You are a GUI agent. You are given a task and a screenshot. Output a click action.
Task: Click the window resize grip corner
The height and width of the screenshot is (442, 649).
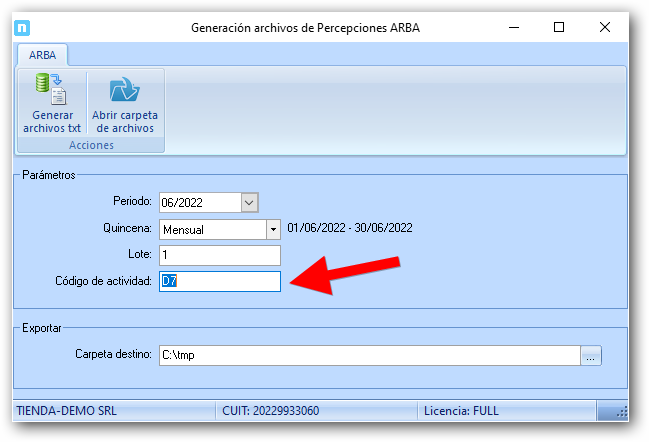pos(621,412)
